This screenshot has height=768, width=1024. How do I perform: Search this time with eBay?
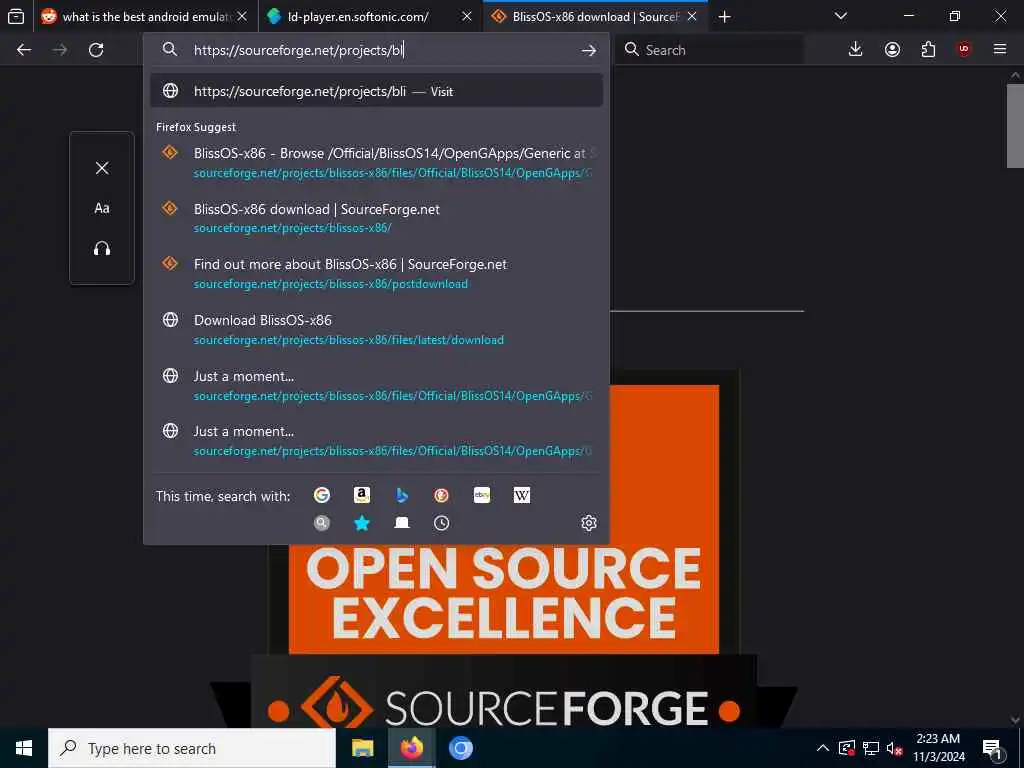click(x=482, y=495)
